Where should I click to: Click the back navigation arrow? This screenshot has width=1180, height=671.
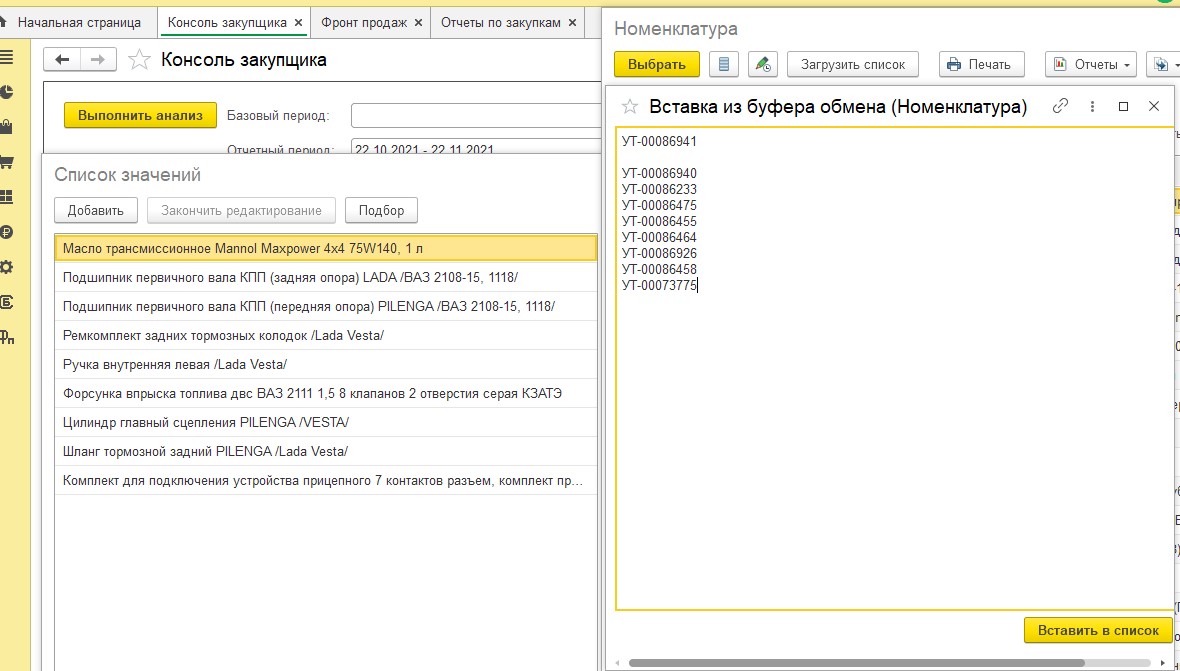[62, 60]
